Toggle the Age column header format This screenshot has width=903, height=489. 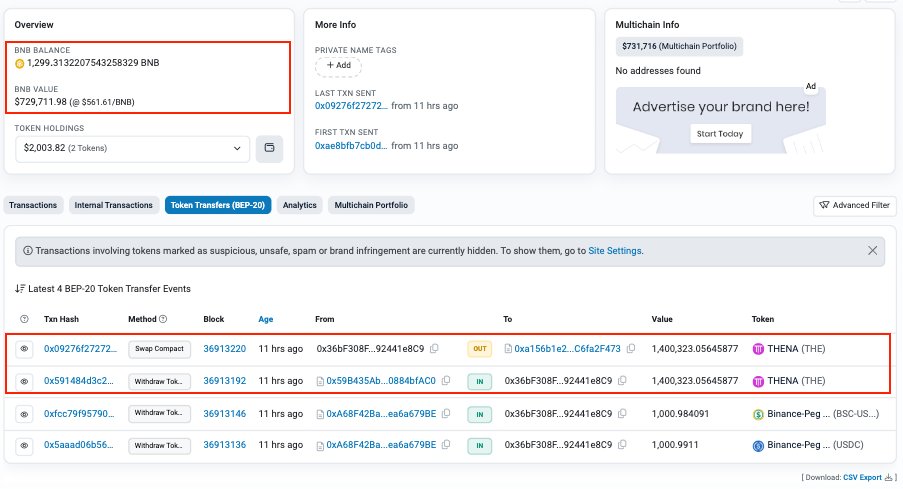coord(265,319)
